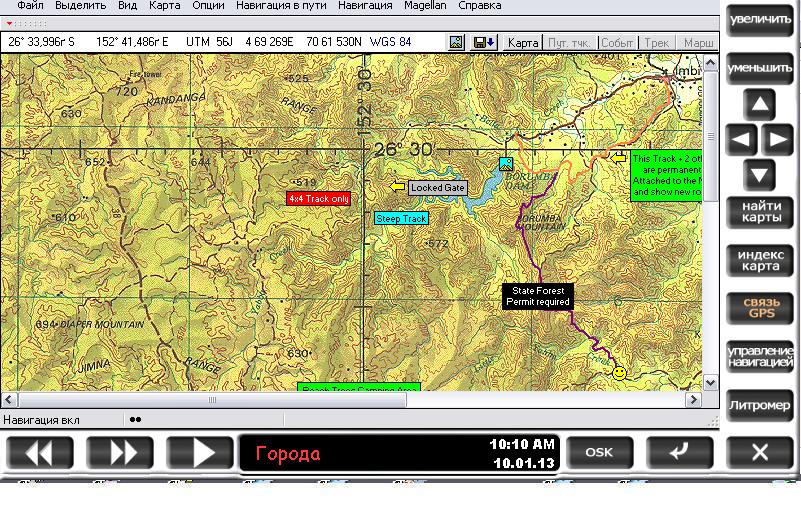Click the fast-forward double-right-arrow button
801x512 pixels.
point(120,453)
